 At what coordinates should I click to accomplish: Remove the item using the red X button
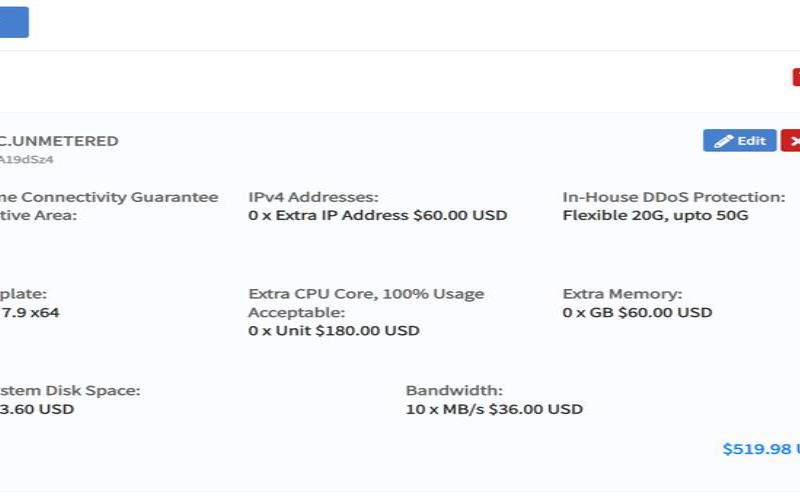click(791, 141)
